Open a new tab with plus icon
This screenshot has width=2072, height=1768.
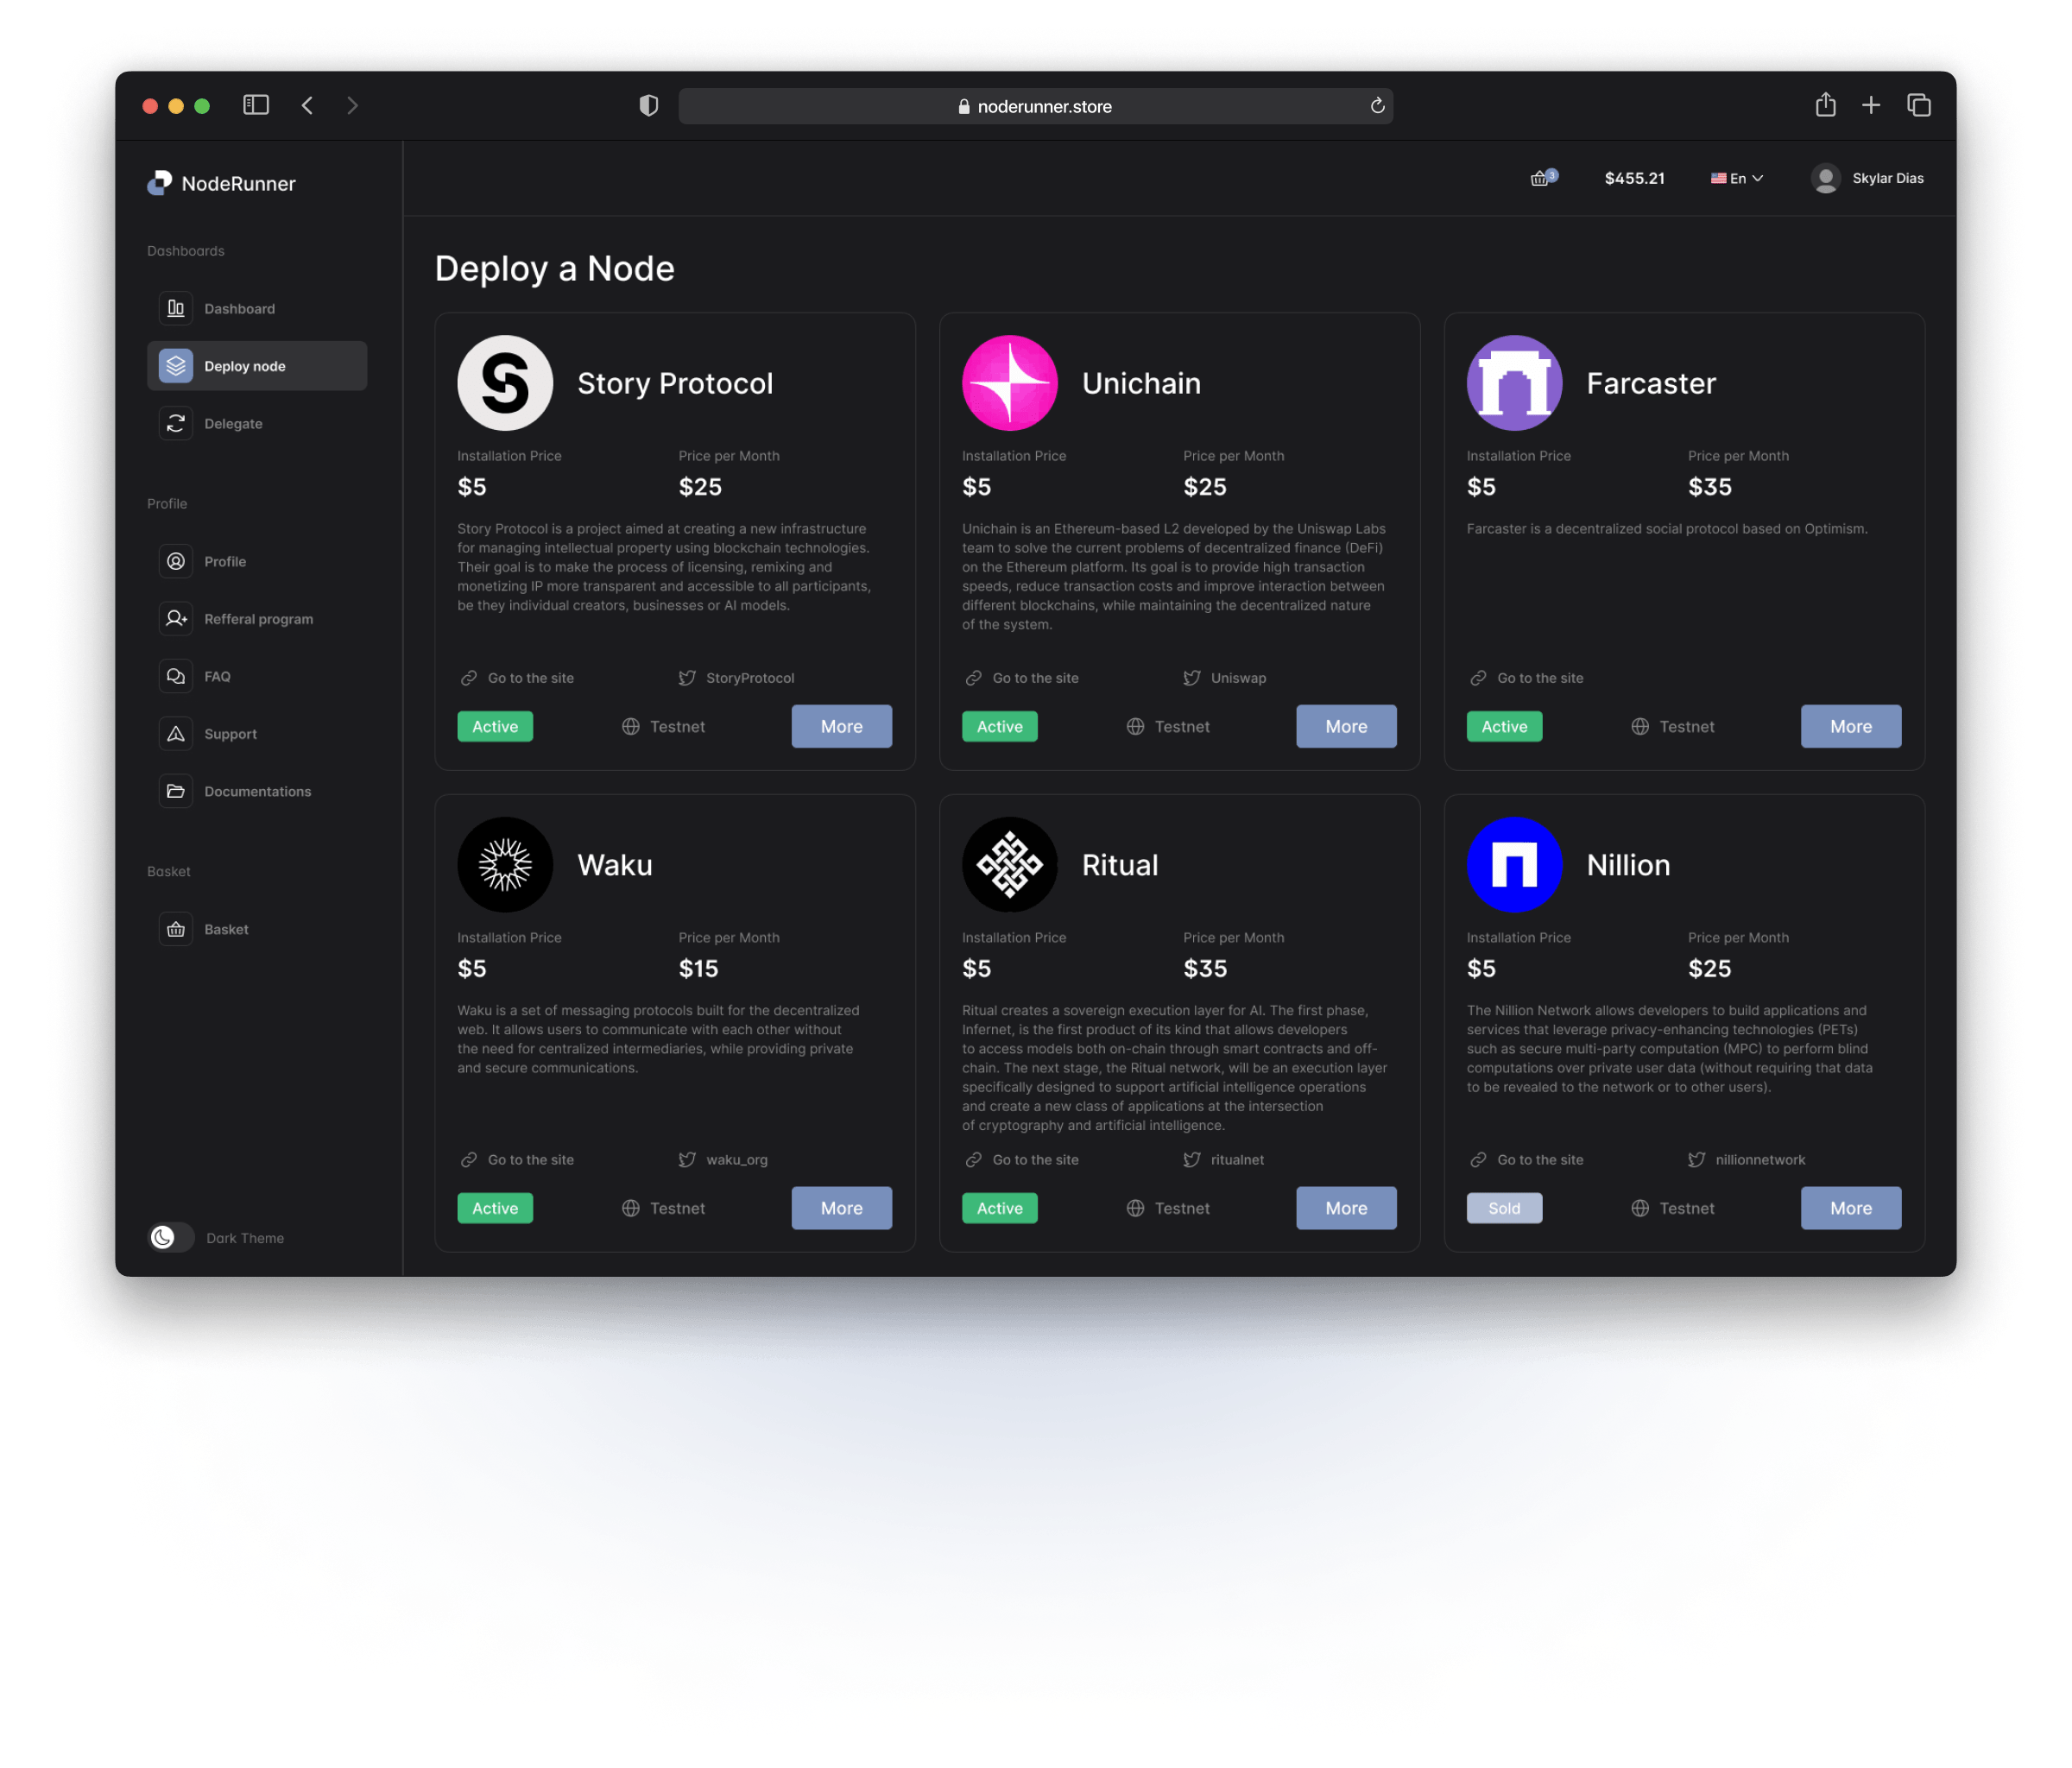click(x=1871, y=105)
